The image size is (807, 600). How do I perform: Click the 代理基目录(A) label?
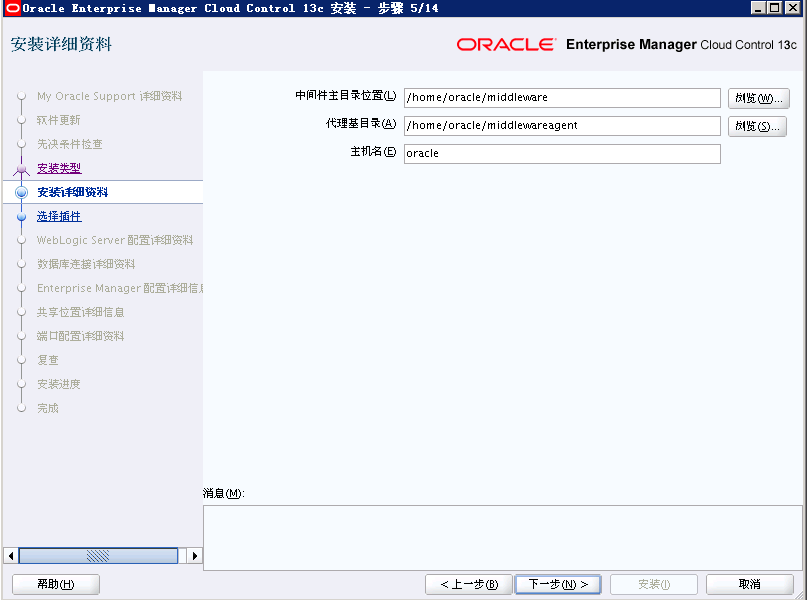tap(361, 123)
